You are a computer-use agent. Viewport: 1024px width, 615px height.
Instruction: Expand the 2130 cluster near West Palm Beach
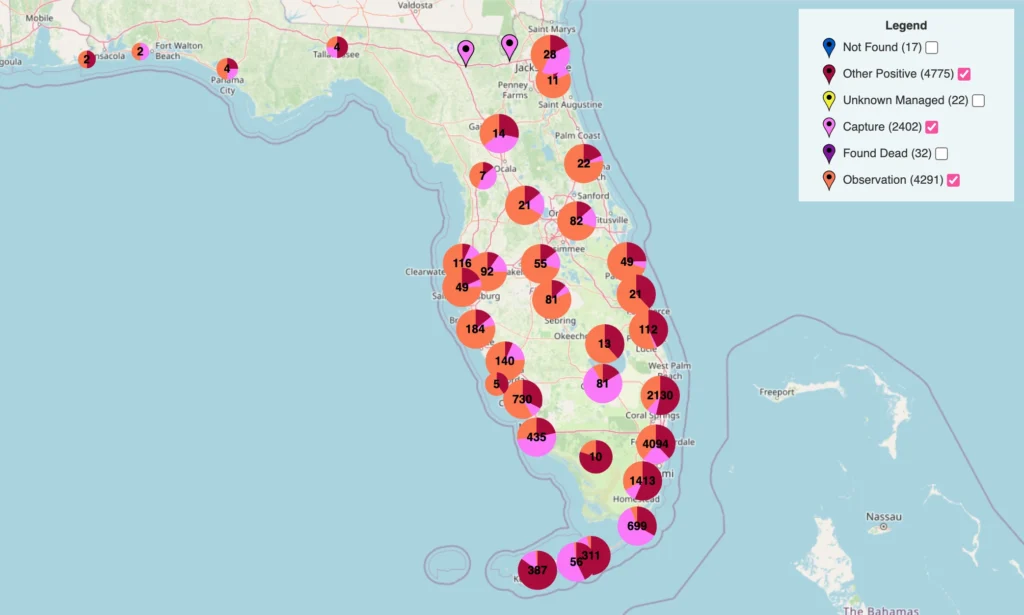coord(660,394)
